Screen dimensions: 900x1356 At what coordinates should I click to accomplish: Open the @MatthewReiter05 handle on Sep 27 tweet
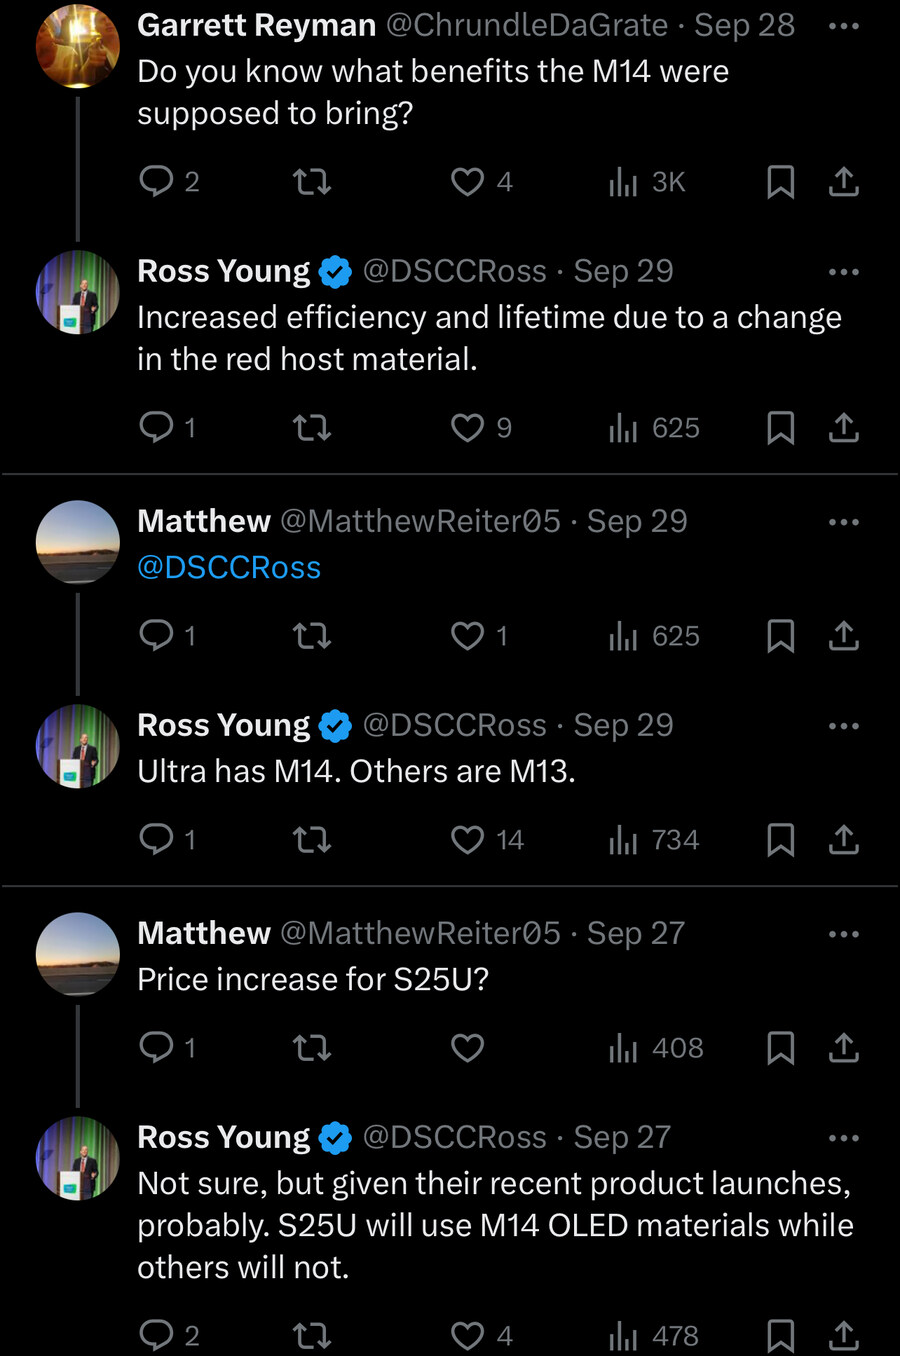[420, 933]
